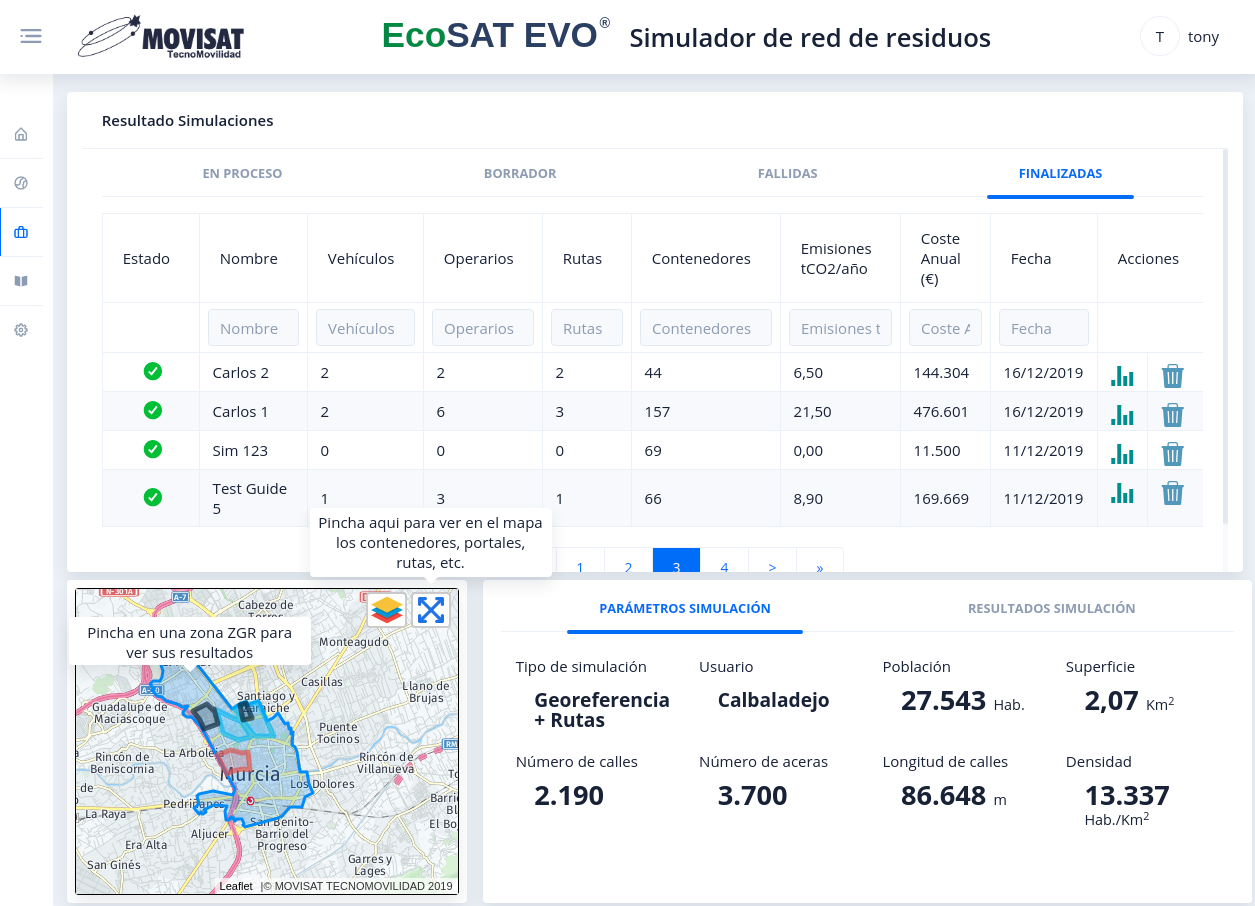This screenshot has height=906, width=1255.
Task: Jump to the last results page
Action: pos(820,566)
